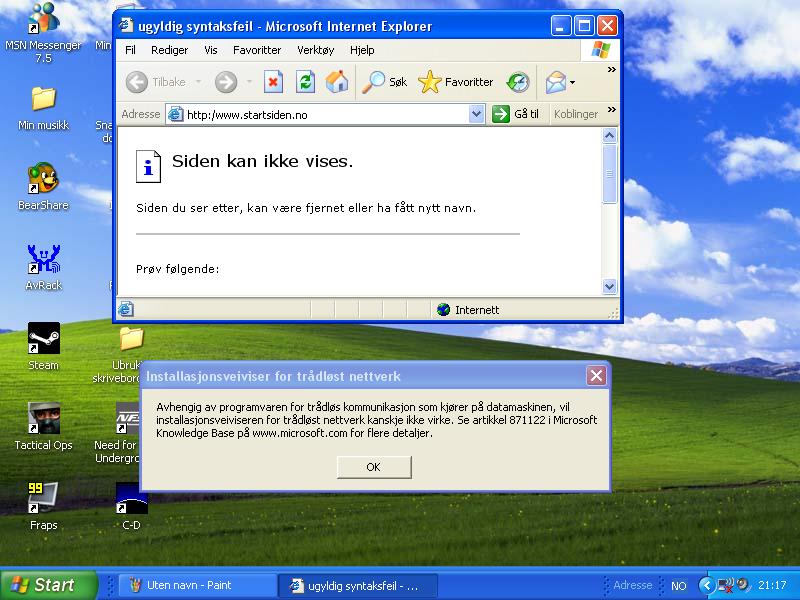The height and width of the screenshot is (600, 800).
Task: Open the Verktøy menu
Action: click(x=315, y=50)
